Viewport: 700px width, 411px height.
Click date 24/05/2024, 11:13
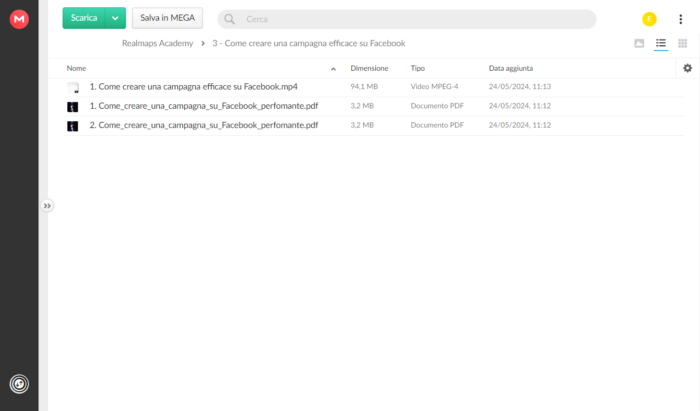(x=520, y=87)
